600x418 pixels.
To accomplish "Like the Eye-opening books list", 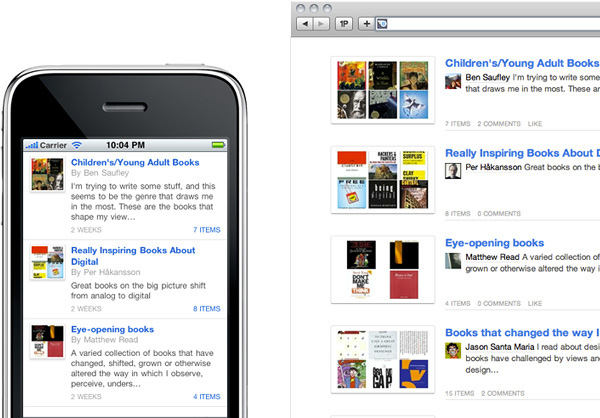I will pyautogui.click(x=535, y=303).
